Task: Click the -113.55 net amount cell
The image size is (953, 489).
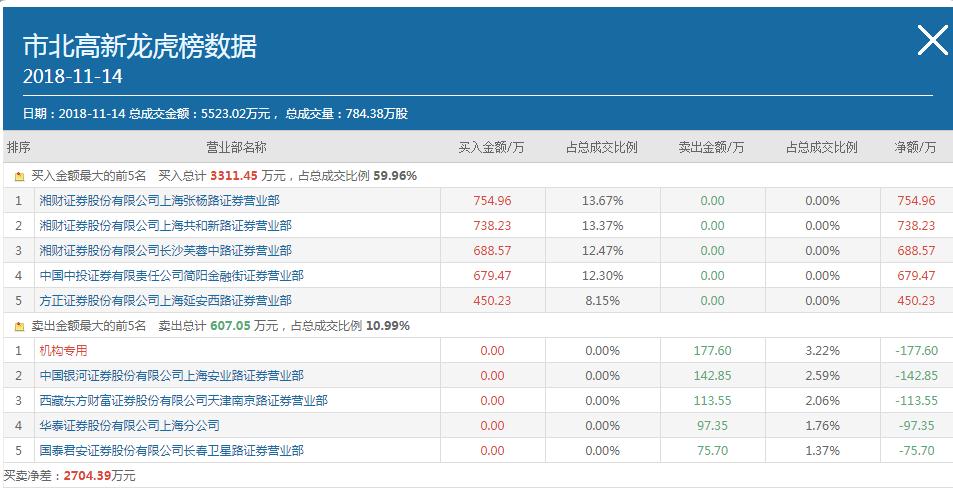Action: click(917, 400)
